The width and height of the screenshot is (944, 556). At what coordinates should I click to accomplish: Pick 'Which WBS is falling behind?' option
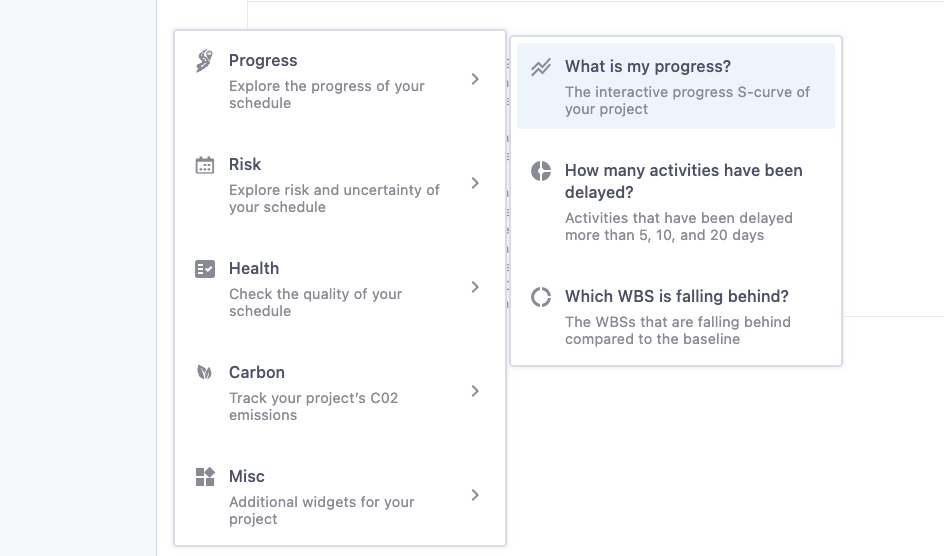point(675,317)
